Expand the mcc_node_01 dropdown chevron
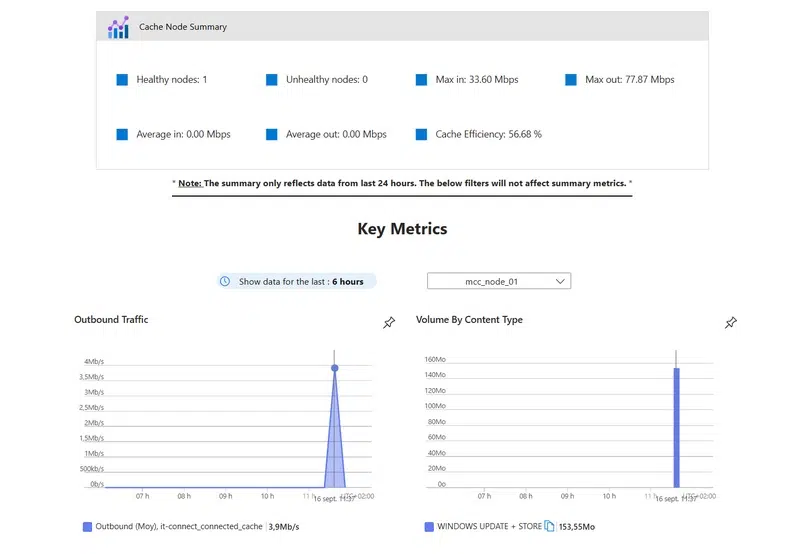This screenshot has width=800, height=554. pyautogui.click(x=559, y=282)
